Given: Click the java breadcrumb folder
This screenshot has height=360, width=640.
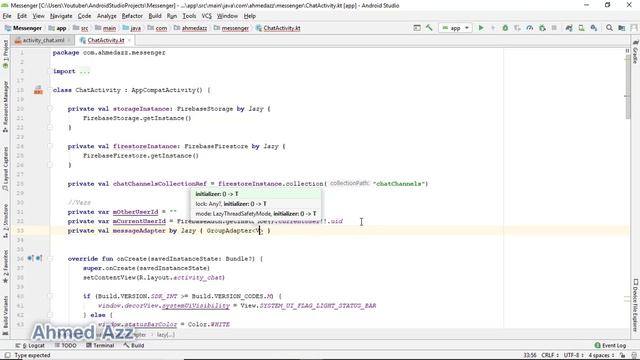Looking at the screenshot, I should click(132, 28).
